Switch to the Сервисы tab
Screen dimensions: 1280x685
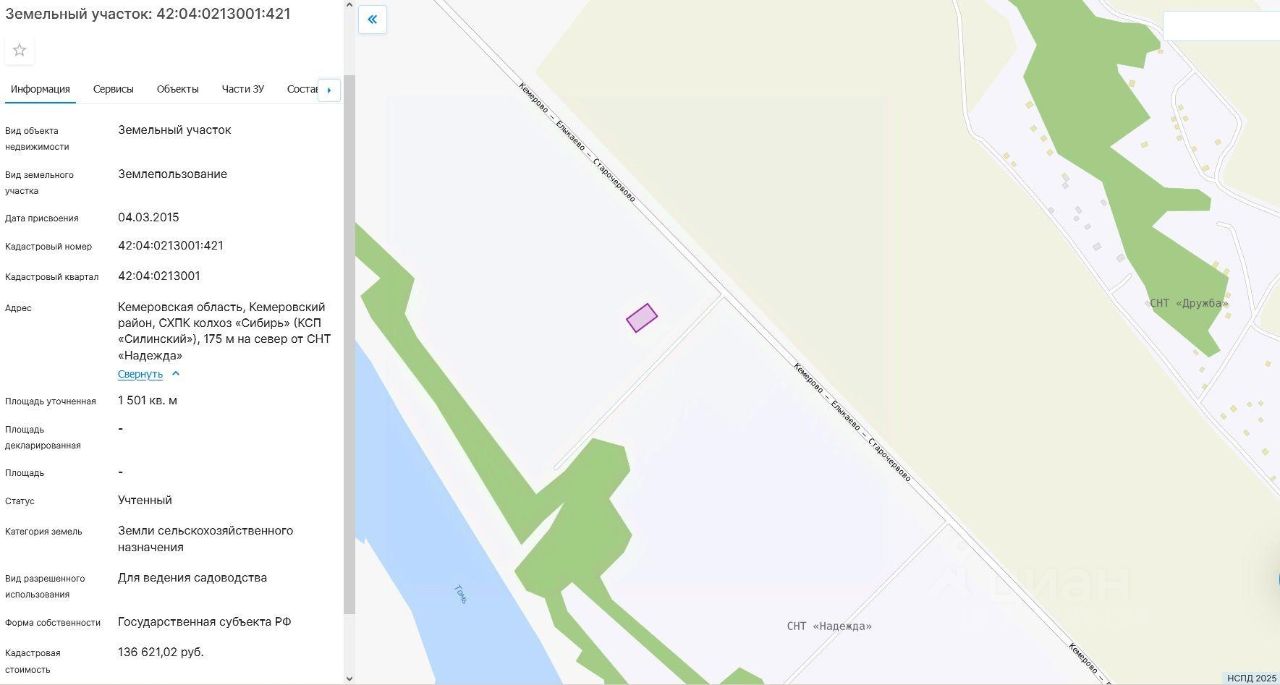click(x=113, y=89)
